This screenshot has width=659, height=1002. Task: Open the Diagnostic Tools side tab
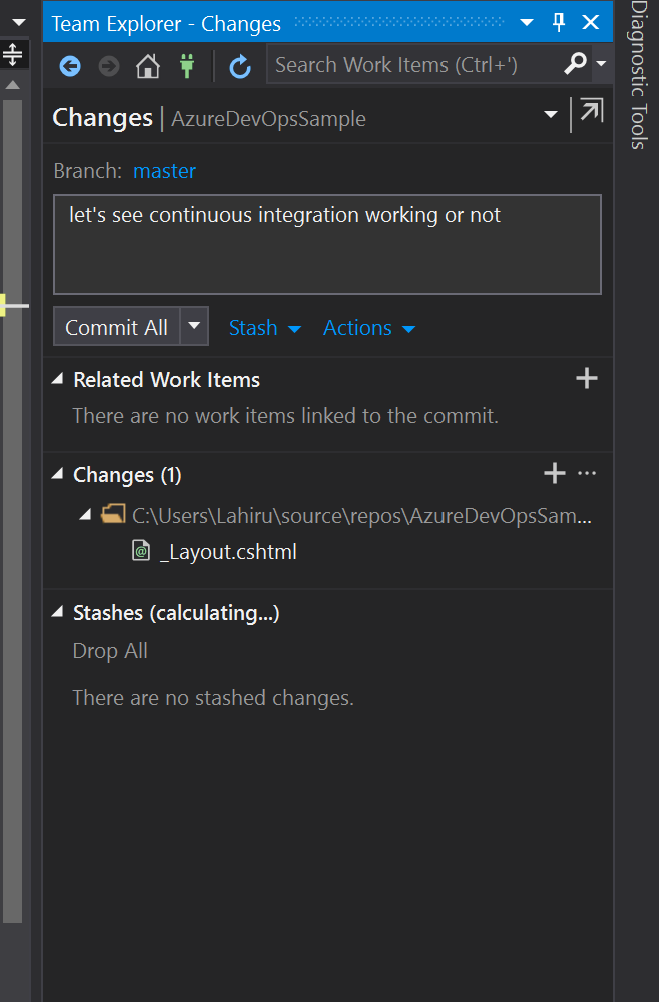[x=638, y=75]
